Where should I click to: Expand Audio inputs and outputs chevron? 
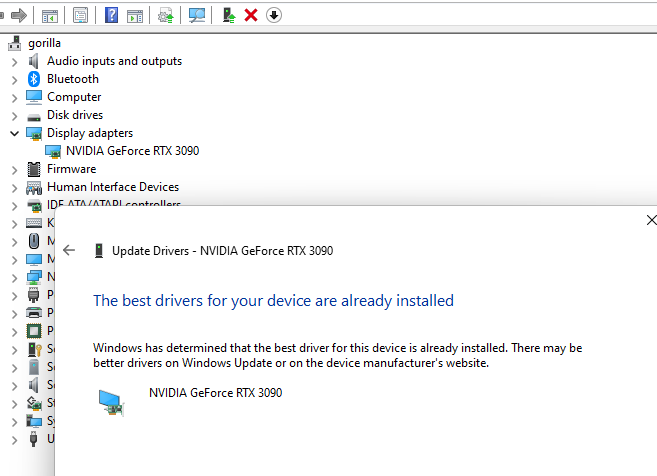(15, 62)
